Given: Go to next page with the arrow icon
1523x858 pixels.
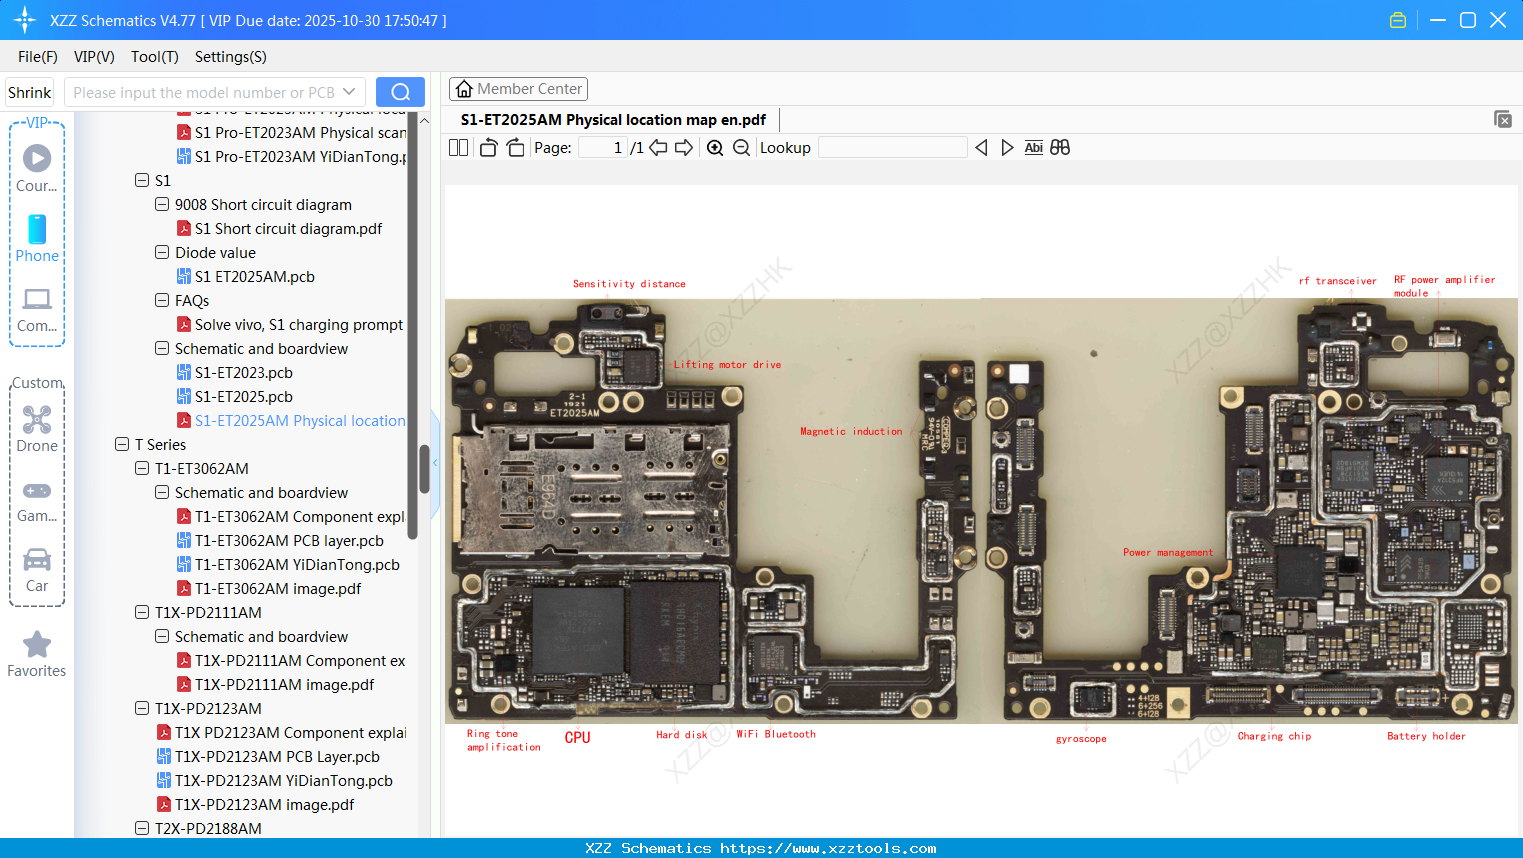Looking at the screenshot, I should click(x=684, y=147).
